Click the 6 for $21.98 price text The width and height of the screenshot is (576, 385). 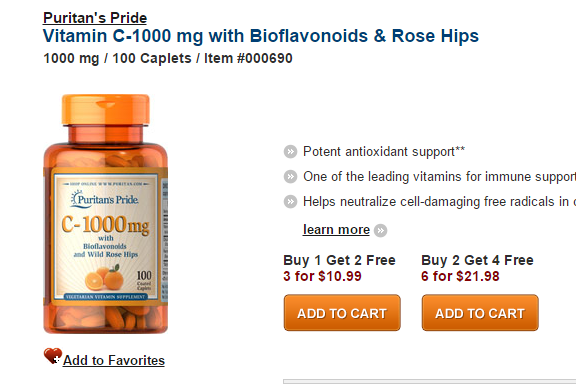pyautogui.click(x=460, y=276)
